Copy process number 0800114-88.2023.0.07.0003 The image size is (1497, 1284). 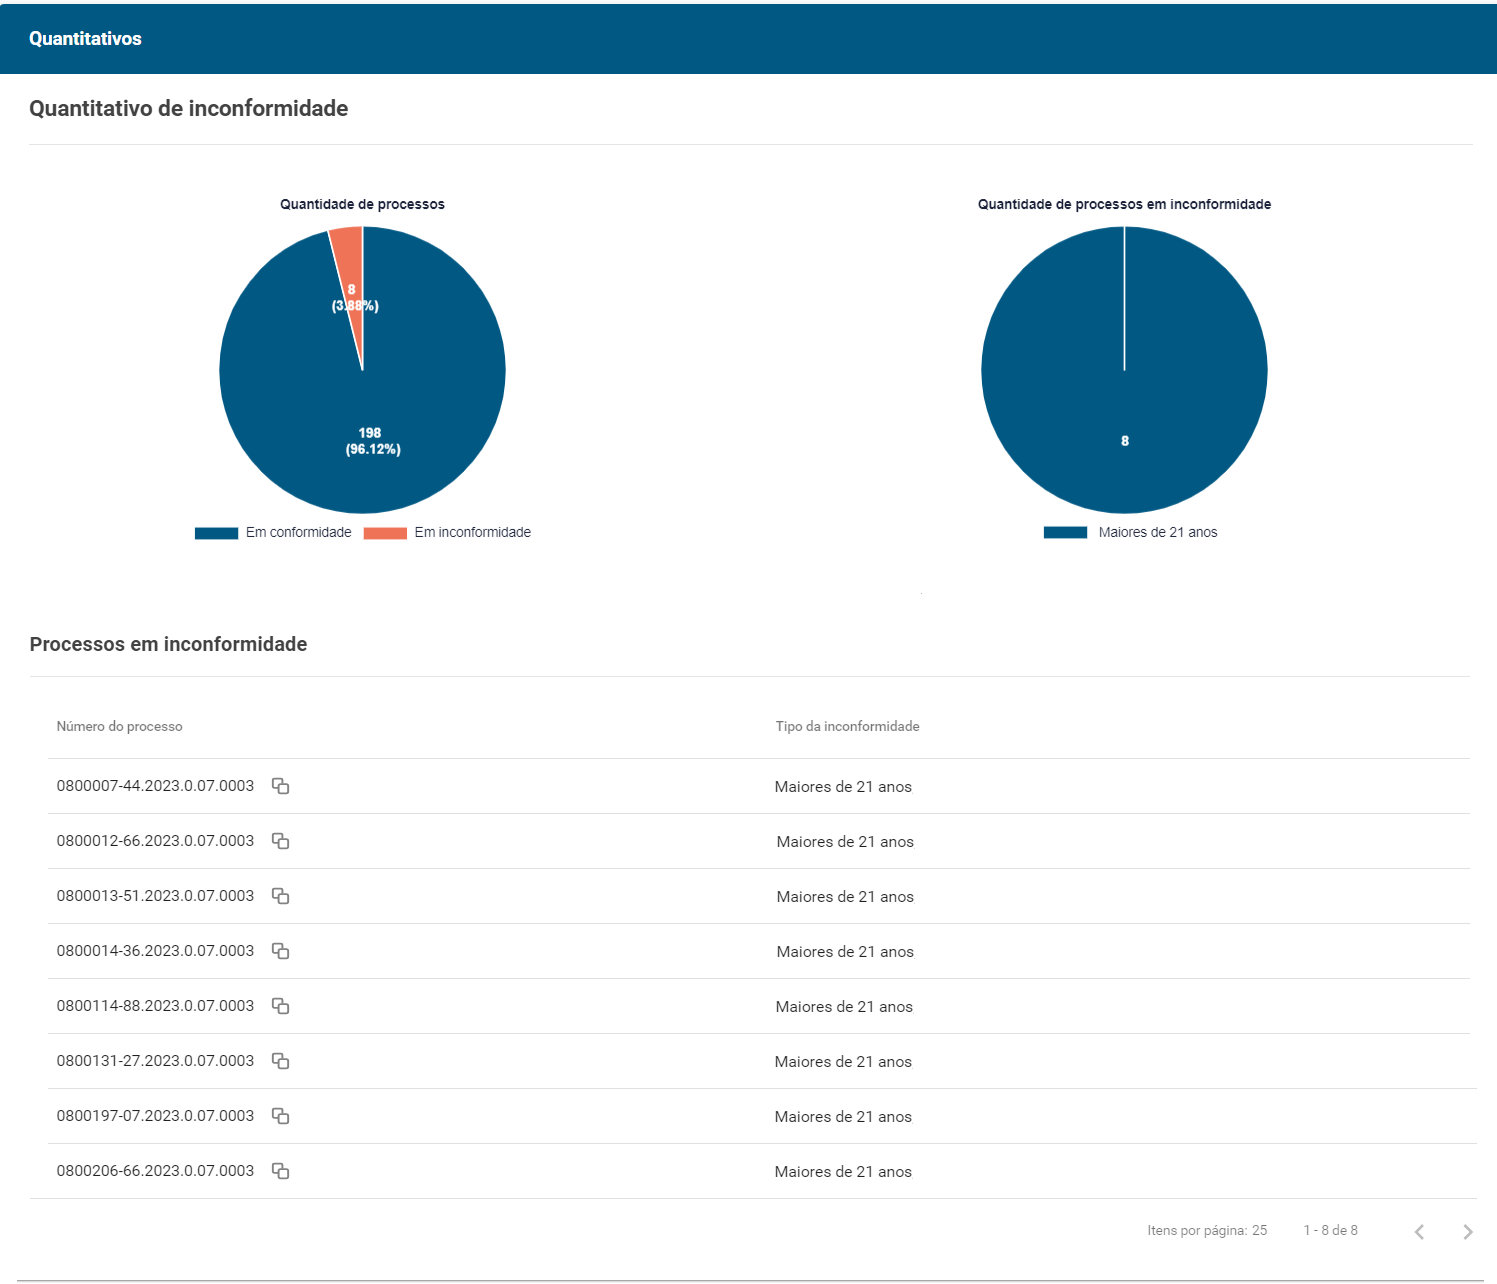tap(281, 1006)
